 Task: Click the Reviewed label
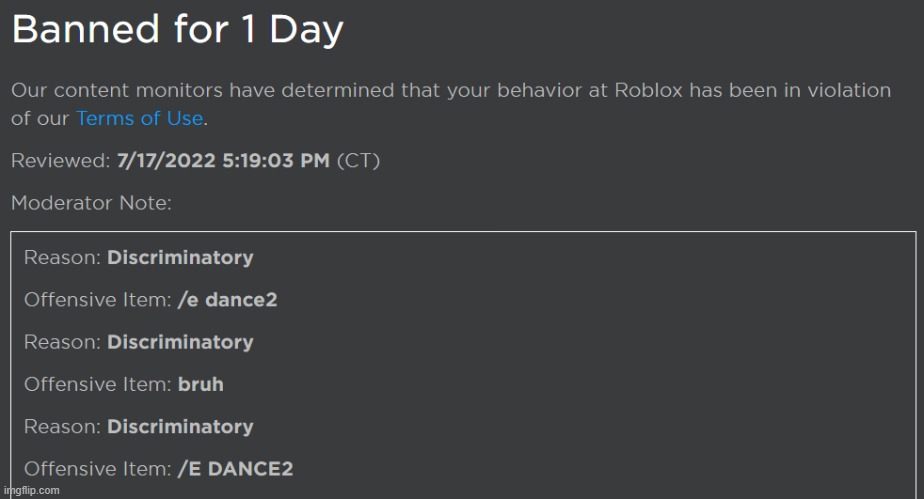(x=61, y=160)
